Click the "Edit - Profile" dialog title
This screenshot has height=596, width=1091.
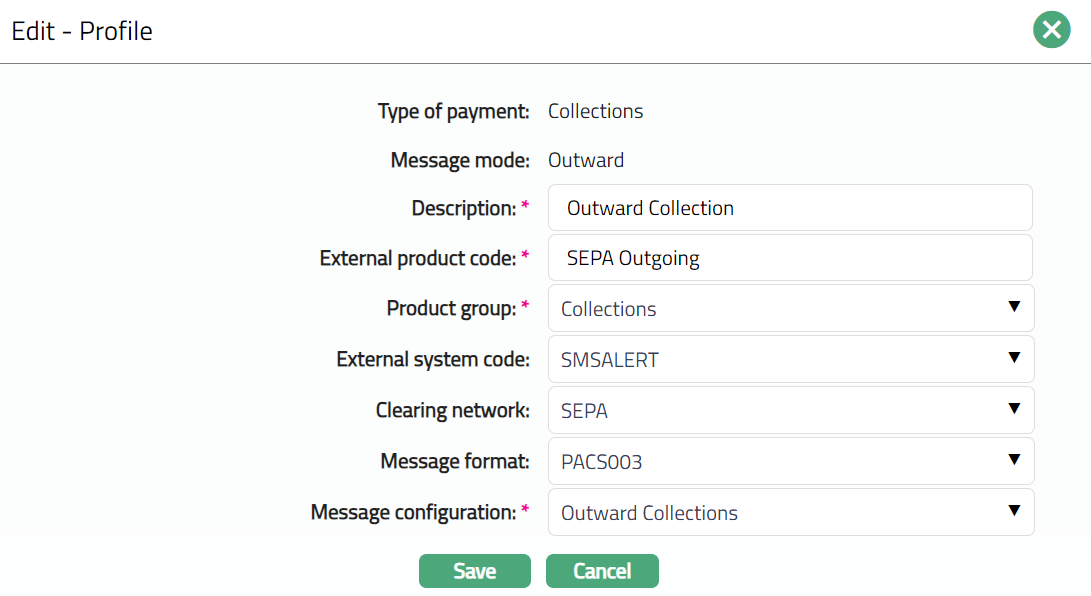82,31
